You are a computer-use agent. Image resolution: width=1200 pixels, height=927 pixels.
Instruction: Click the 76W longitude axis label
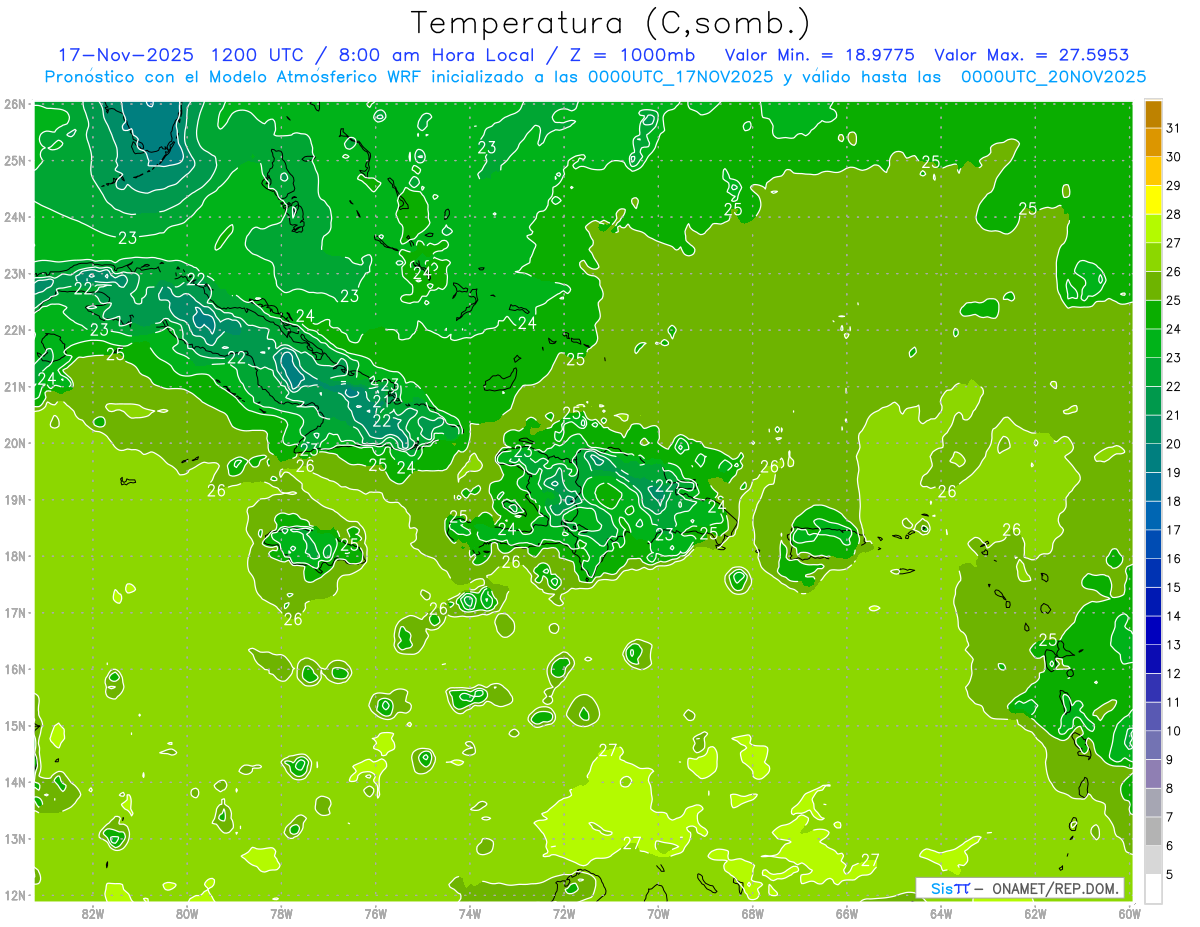[x=375, y=913]
